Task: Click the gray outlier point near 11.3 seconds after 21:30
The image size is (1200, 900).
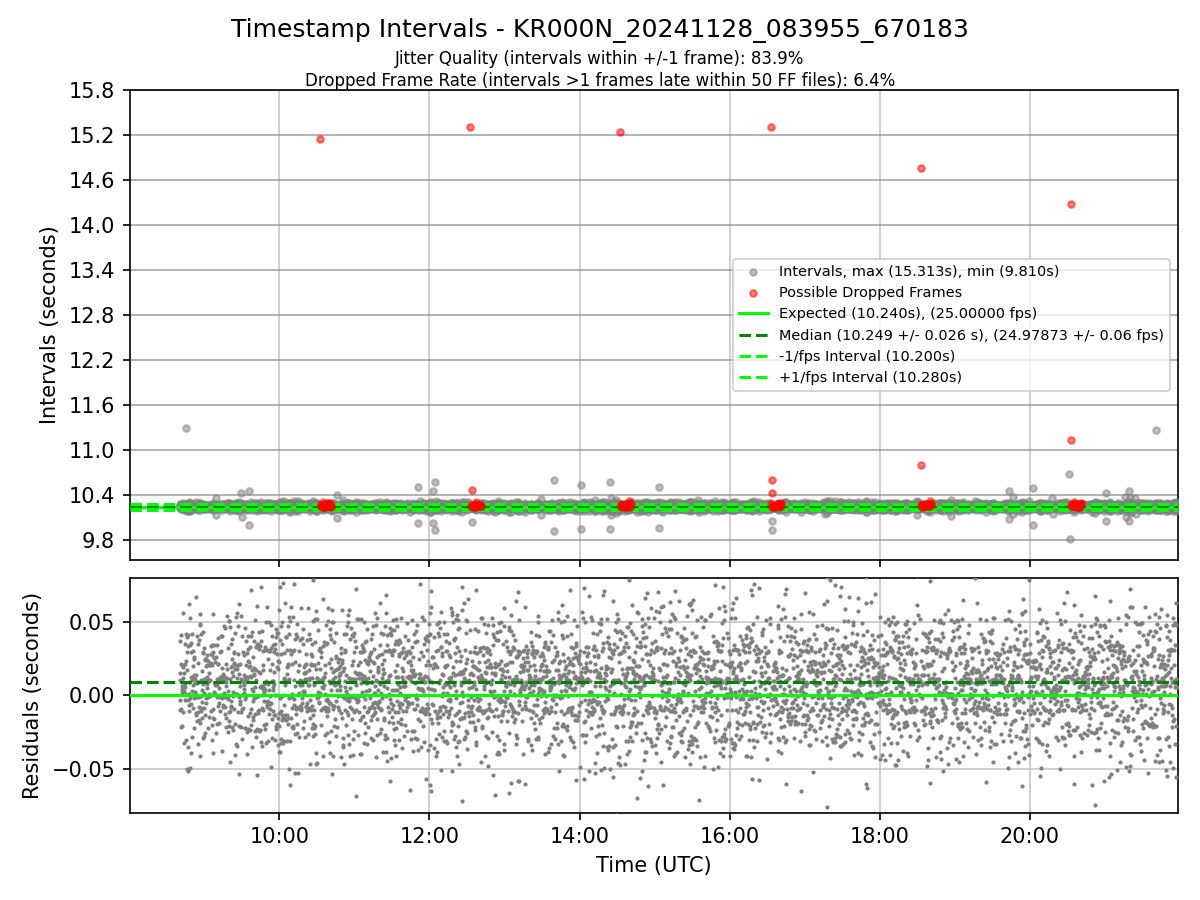Action: coord(1156,430)
